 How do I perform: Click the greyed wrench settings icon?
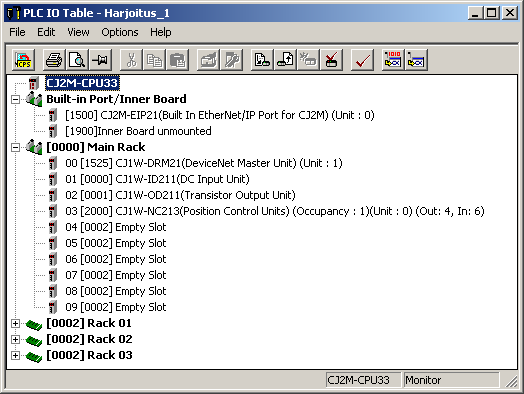pos(231,60)
